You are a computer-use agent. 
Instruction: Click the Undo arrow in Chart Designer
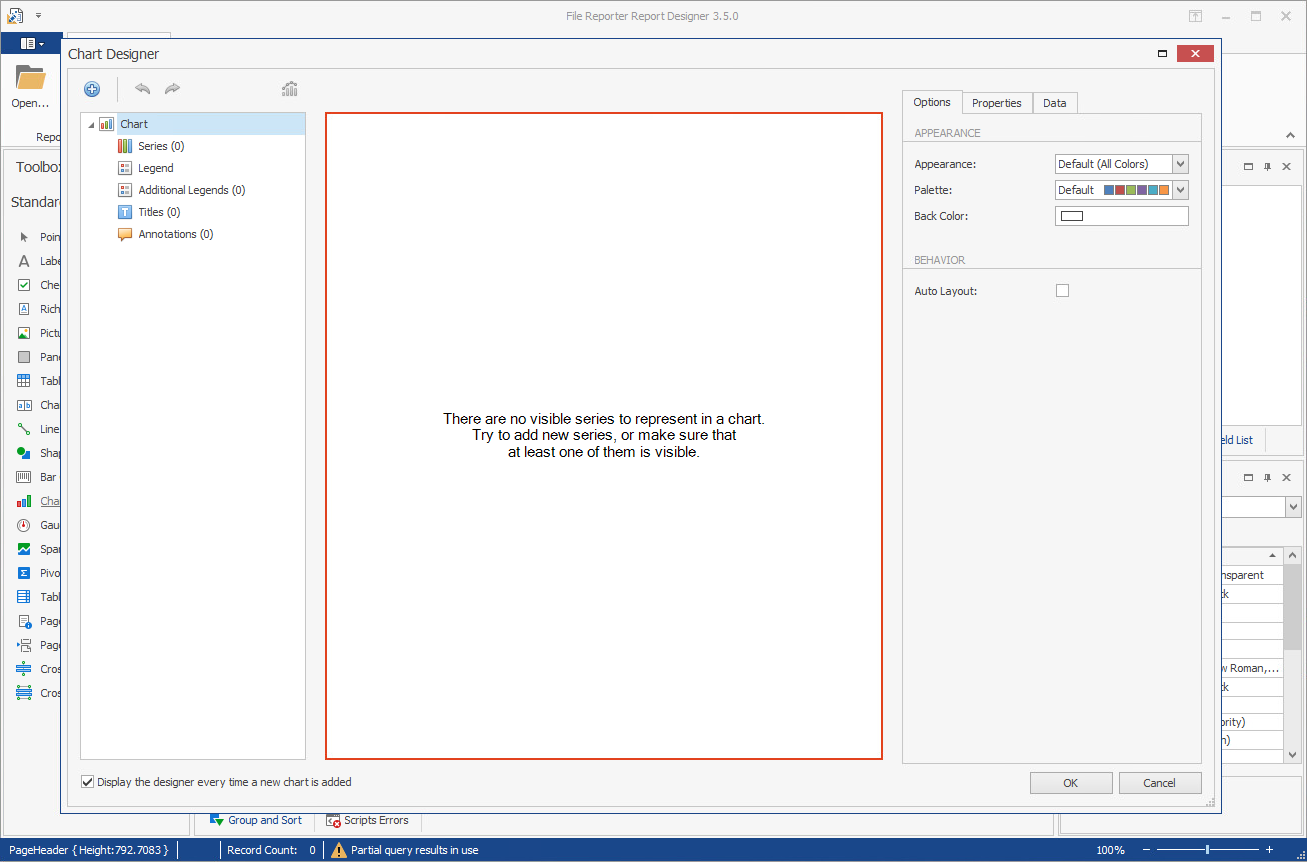pyautogui.click(x=143, y=89)
